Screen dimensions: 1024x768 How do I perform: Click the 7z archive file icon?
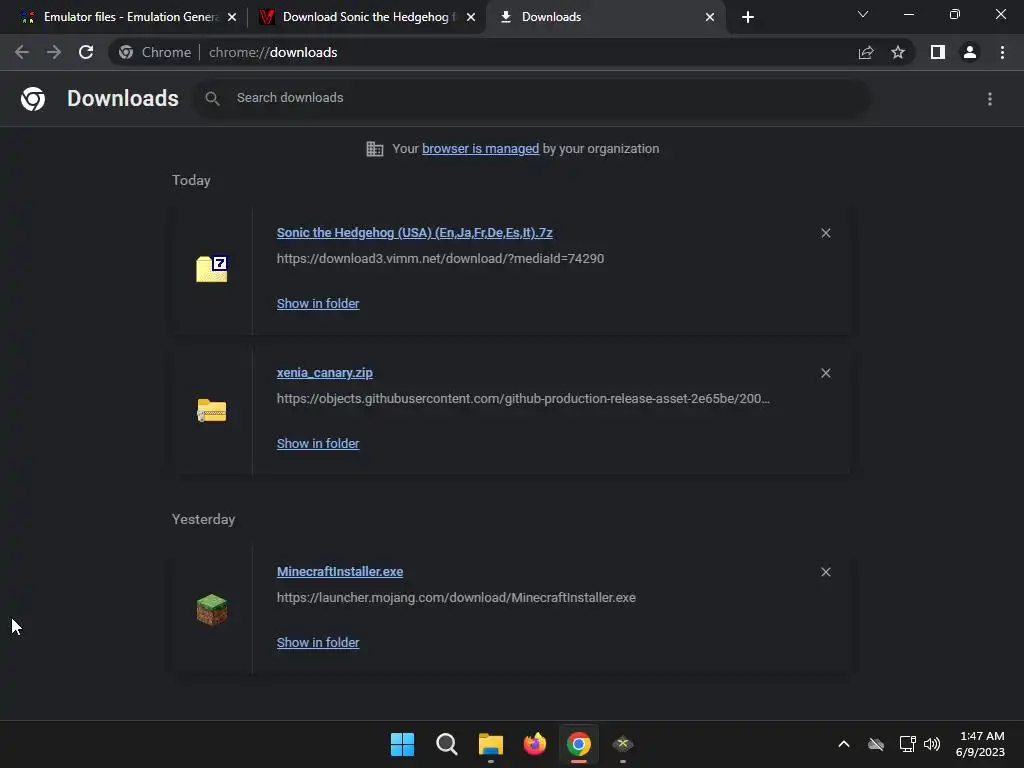click(212, 269)
